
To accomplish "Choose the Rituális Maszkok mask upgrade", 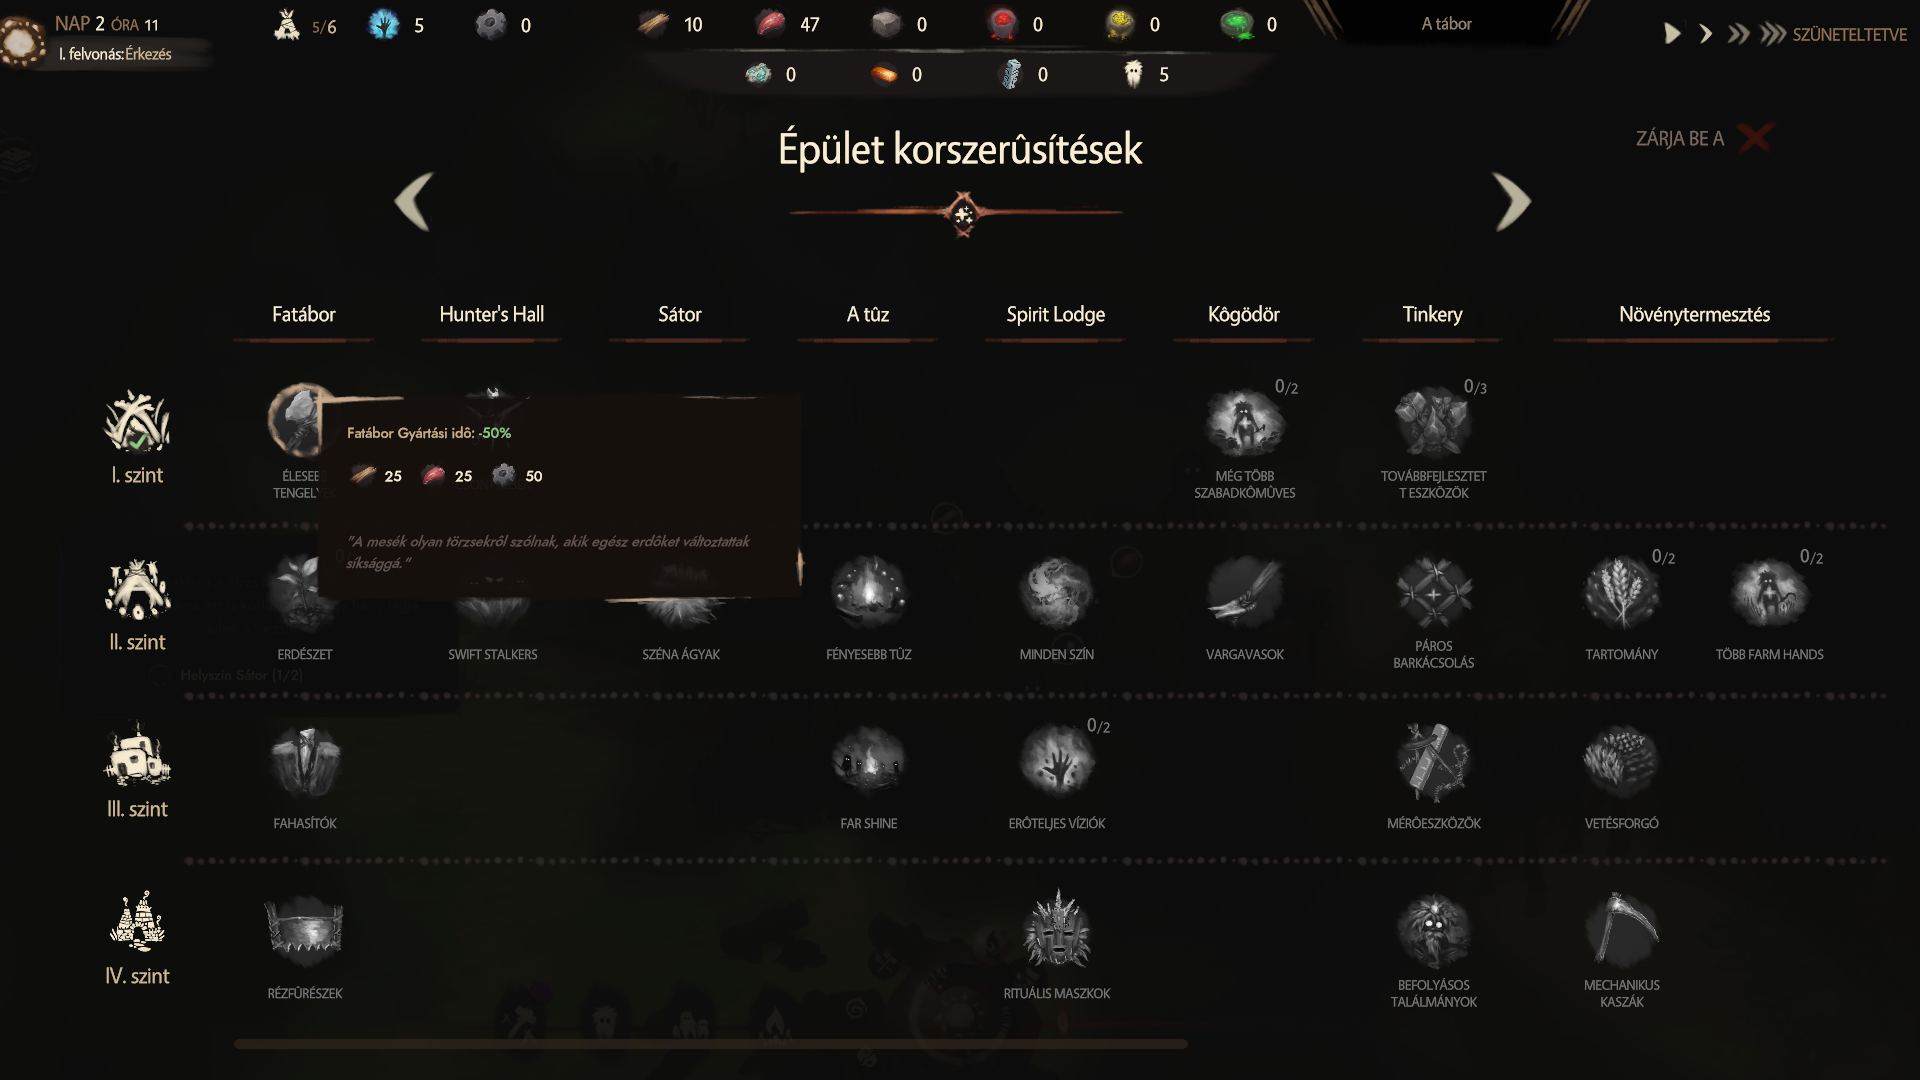I will pyautogui.click(x=1057, y=929).
